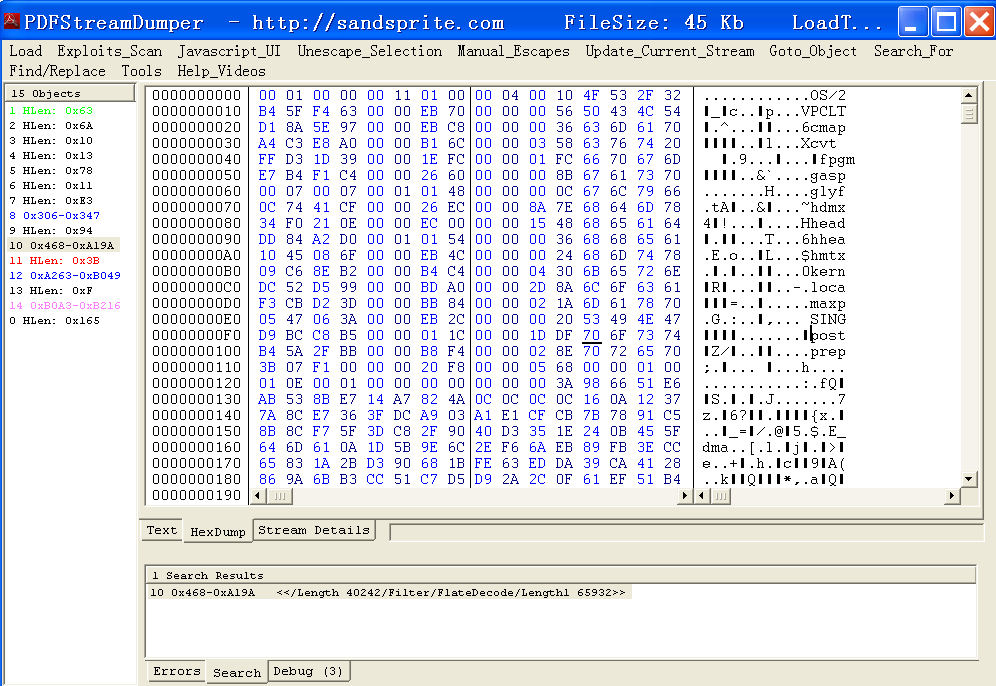This screenshot has height=686, width=996.
Task: Switch to the Text tab
Action: click(161, 530)
